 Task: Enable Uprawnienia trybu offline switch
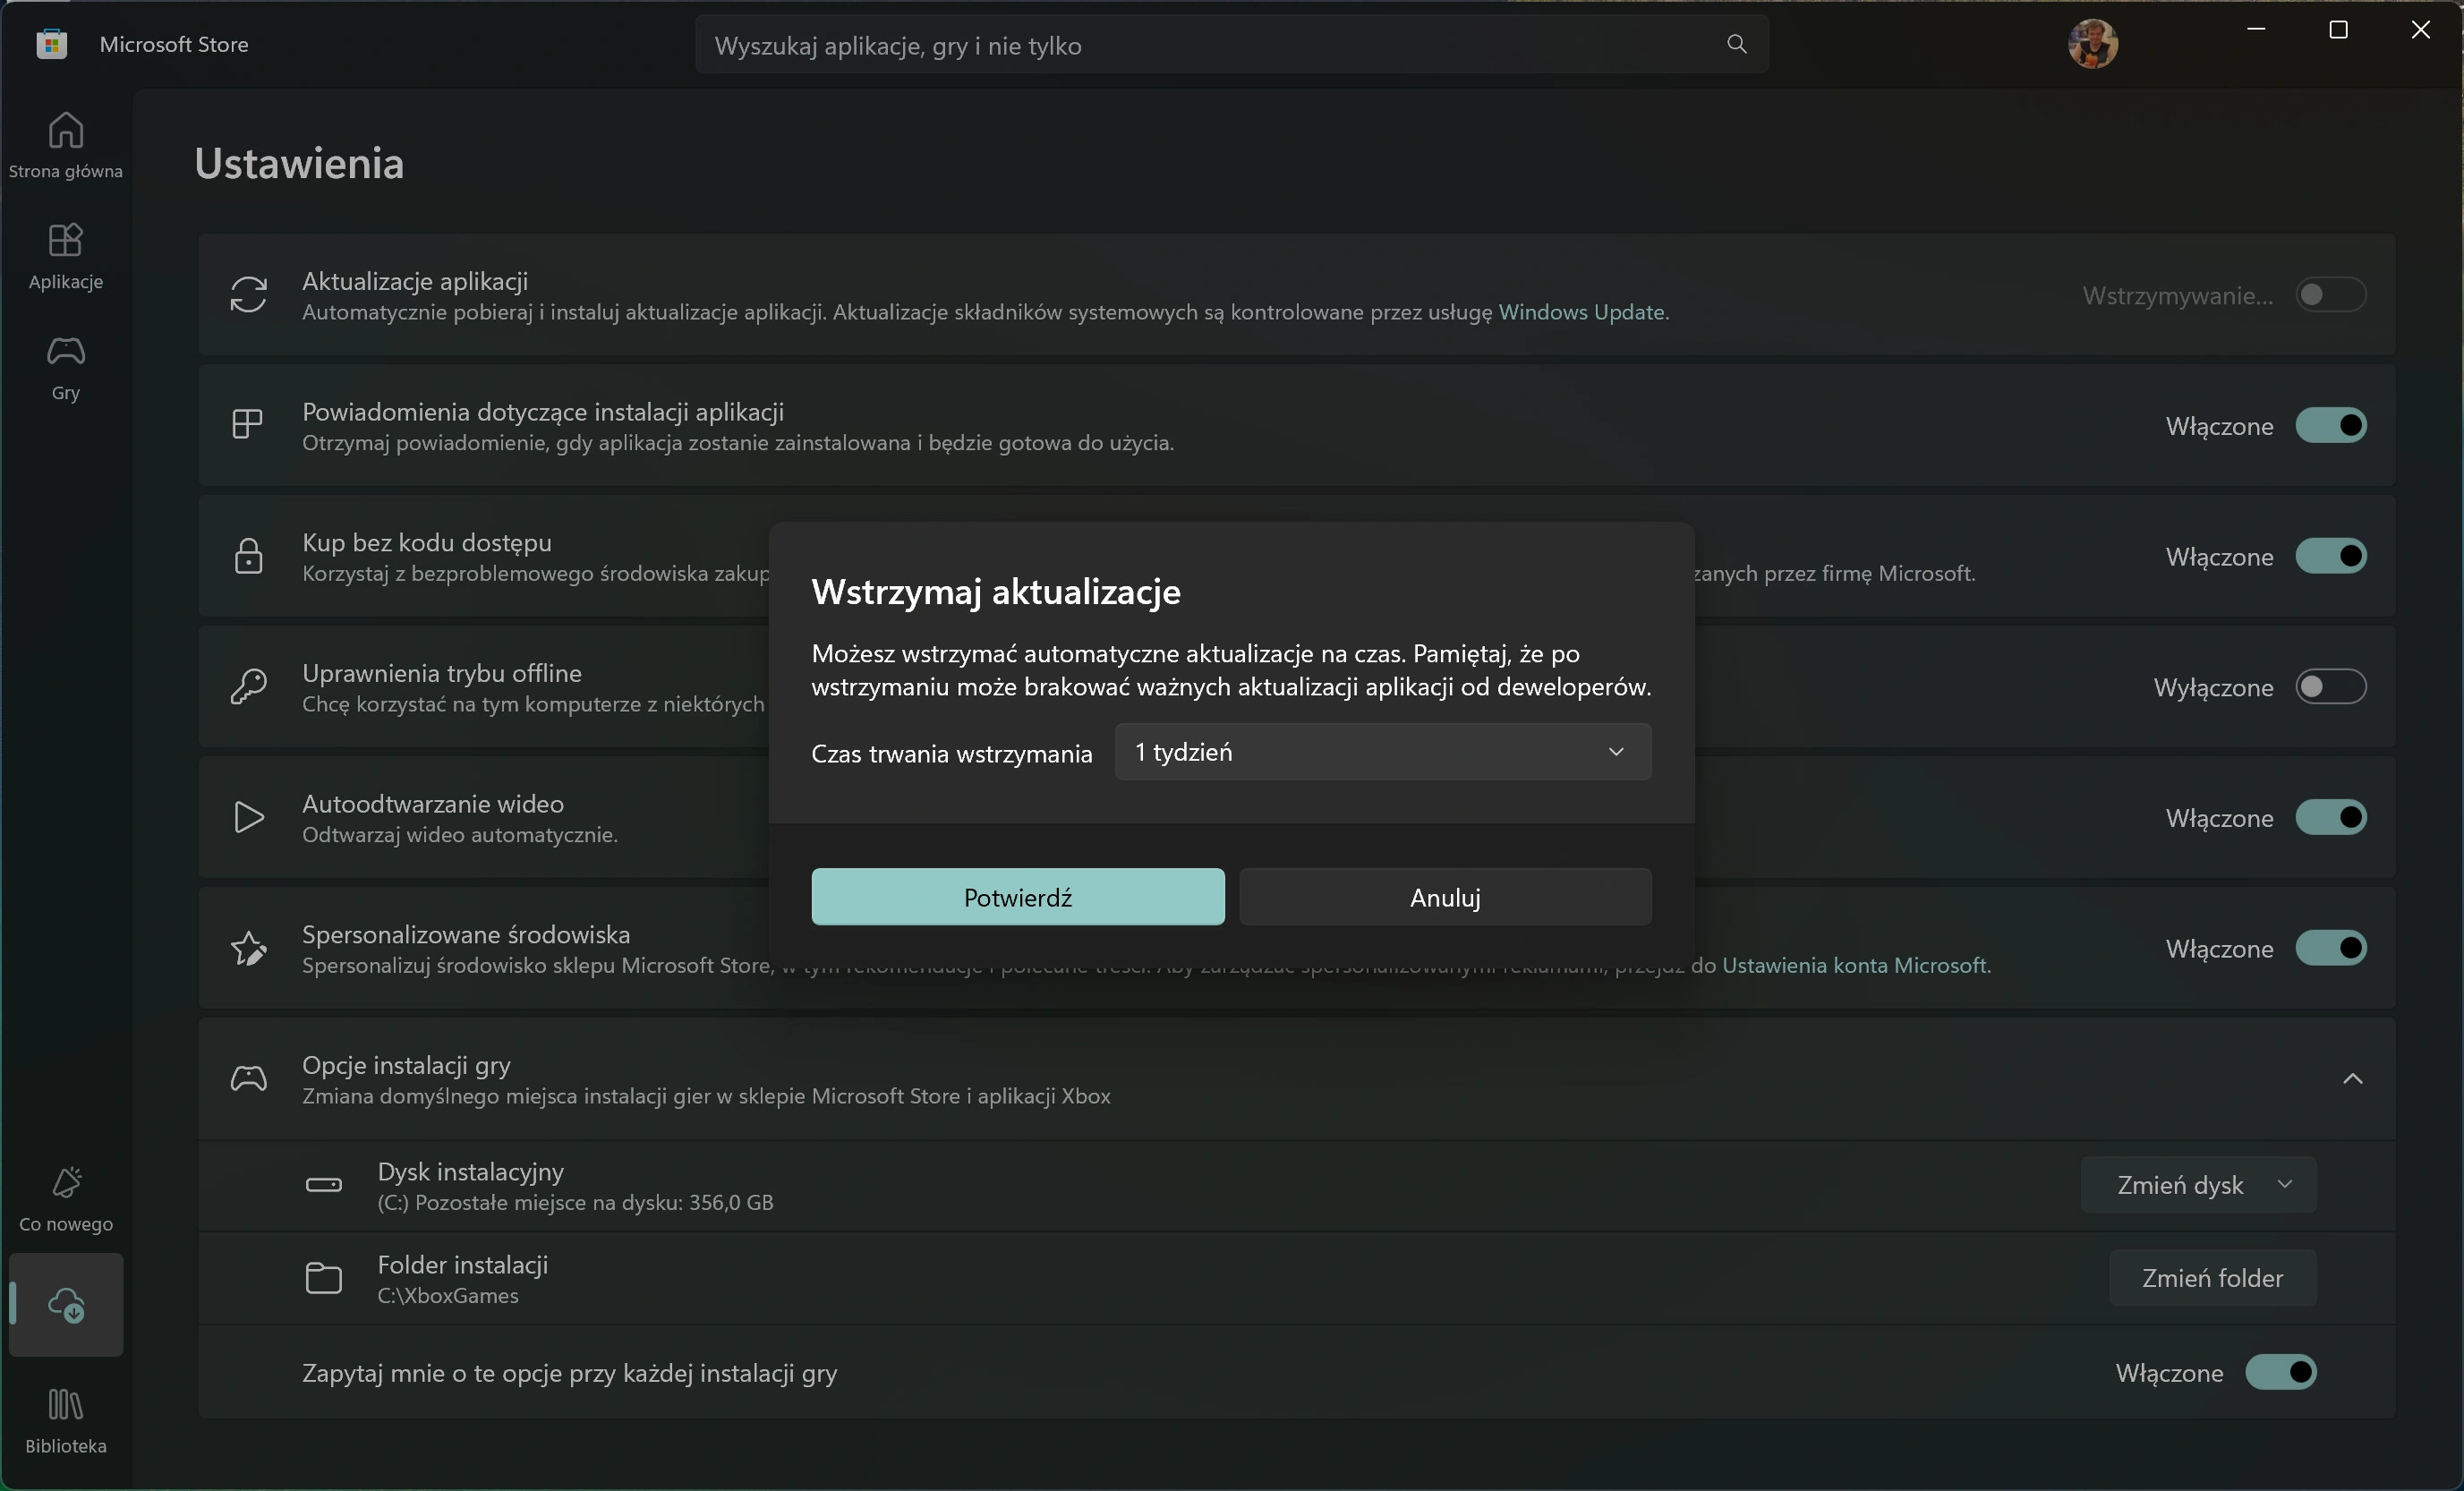pos(2331,686)
